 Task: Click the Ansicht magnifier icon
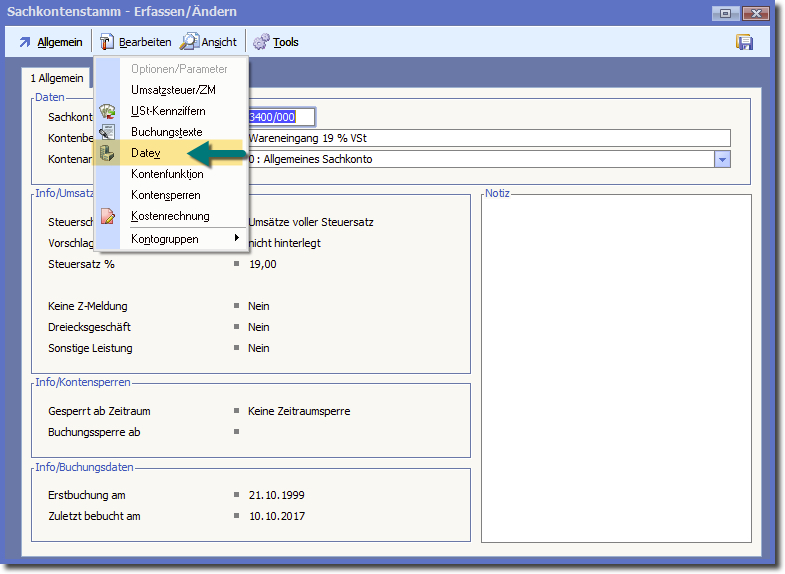click(188, 42)
